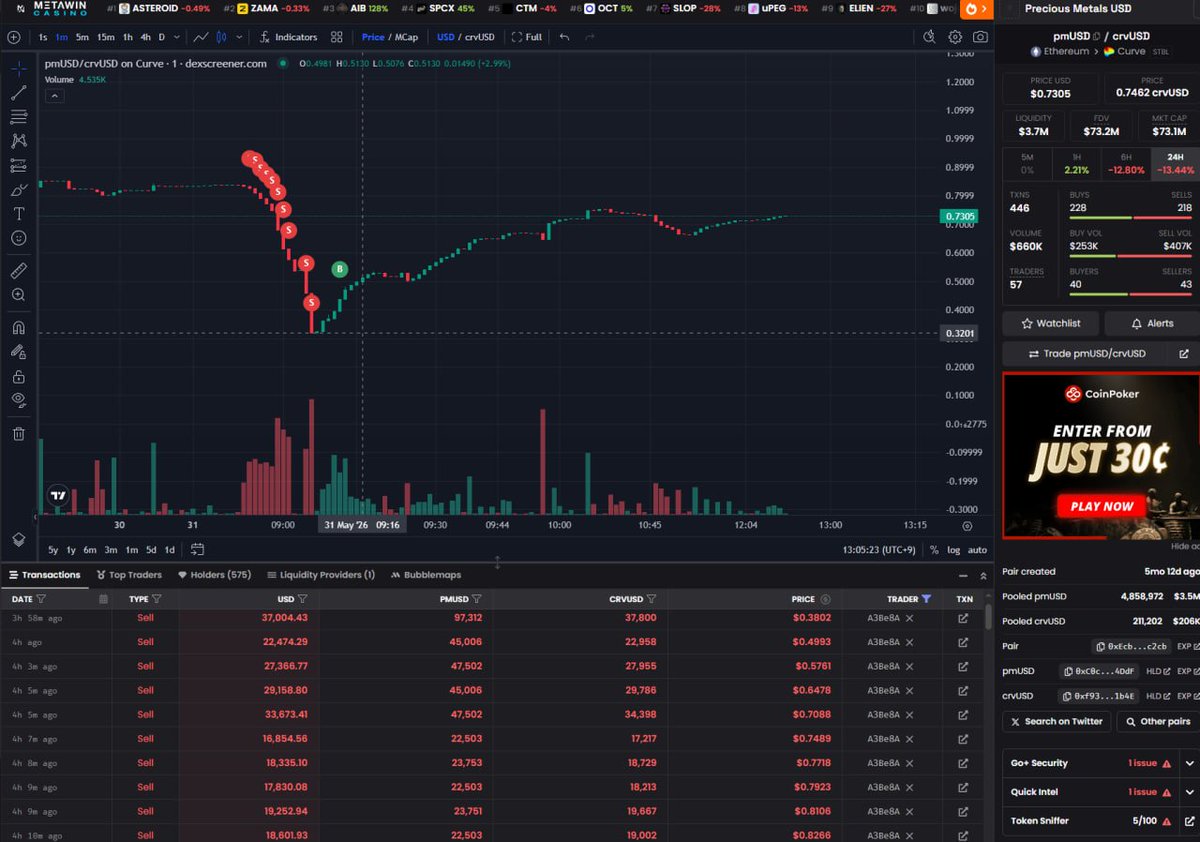Image resolution: width=1200 pixels, height=842 pixels.
Task: Toggle Full screen chart mode
Action: point(527,37)
